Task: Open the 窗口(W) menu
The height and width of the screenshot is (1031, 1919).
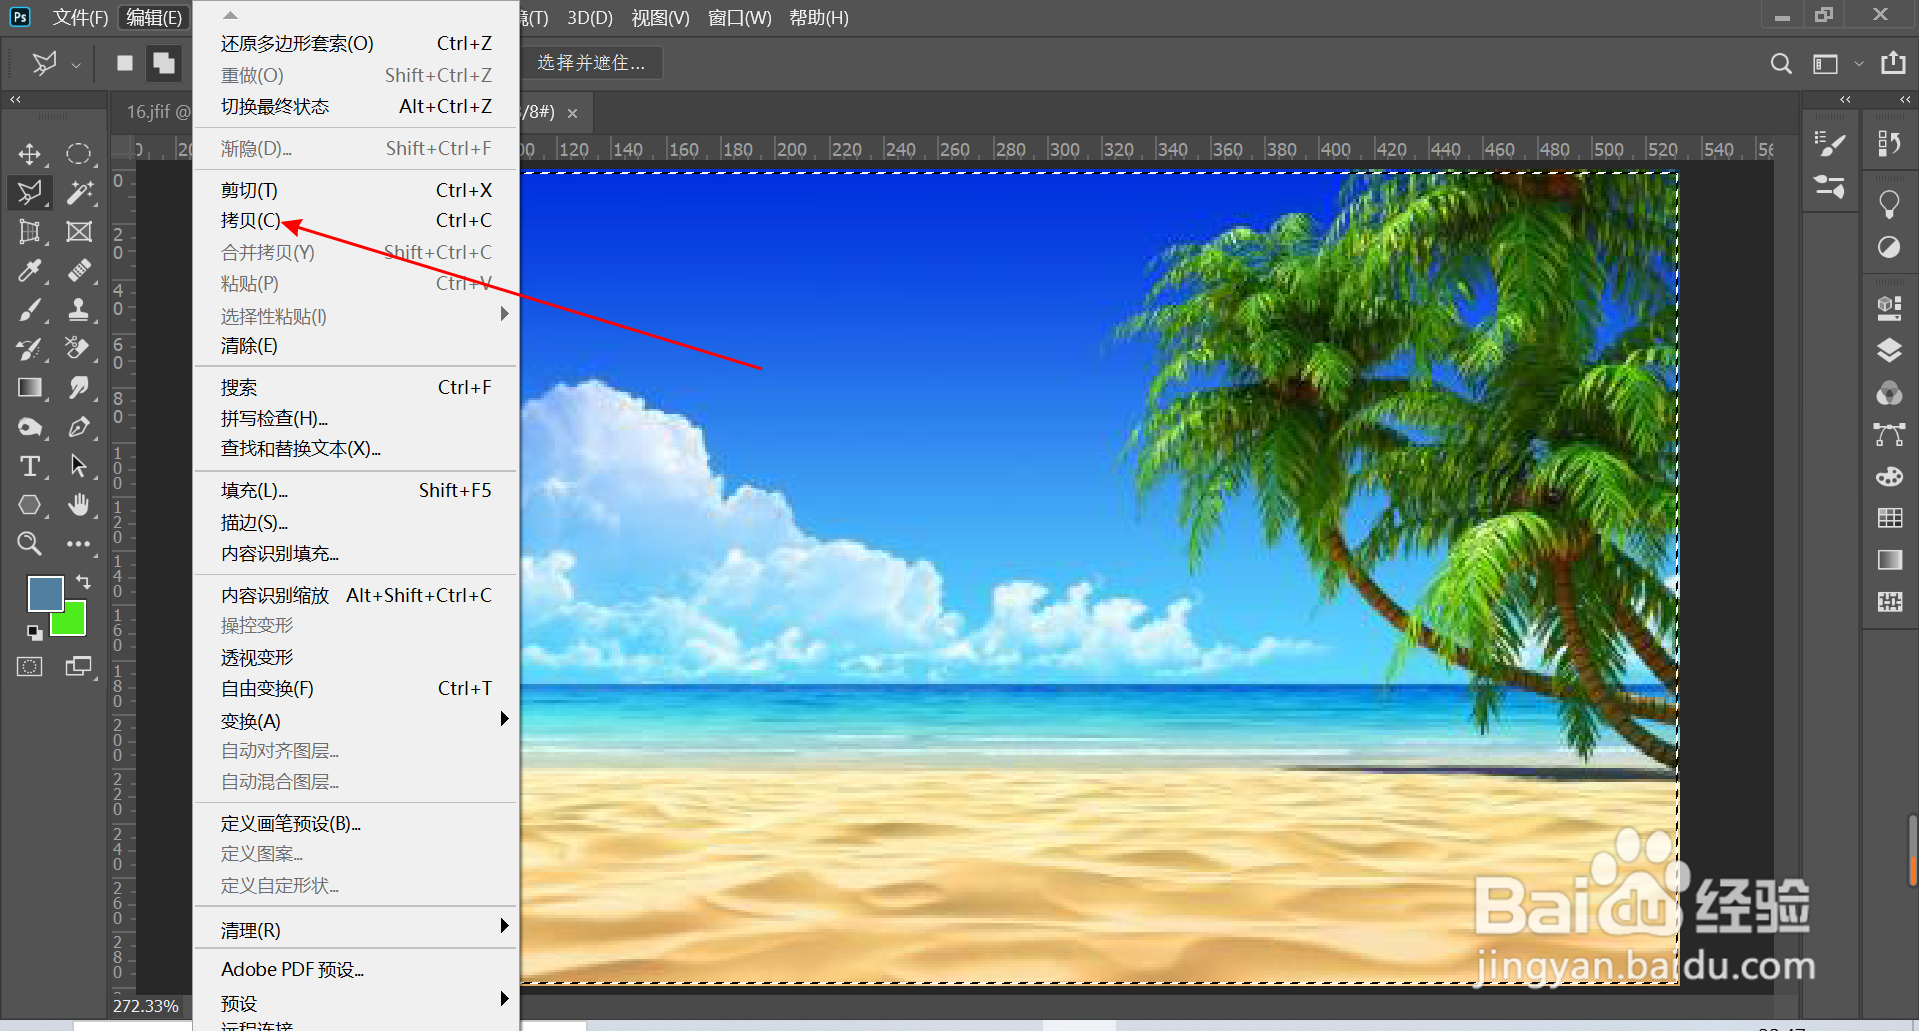Action: 739,18
